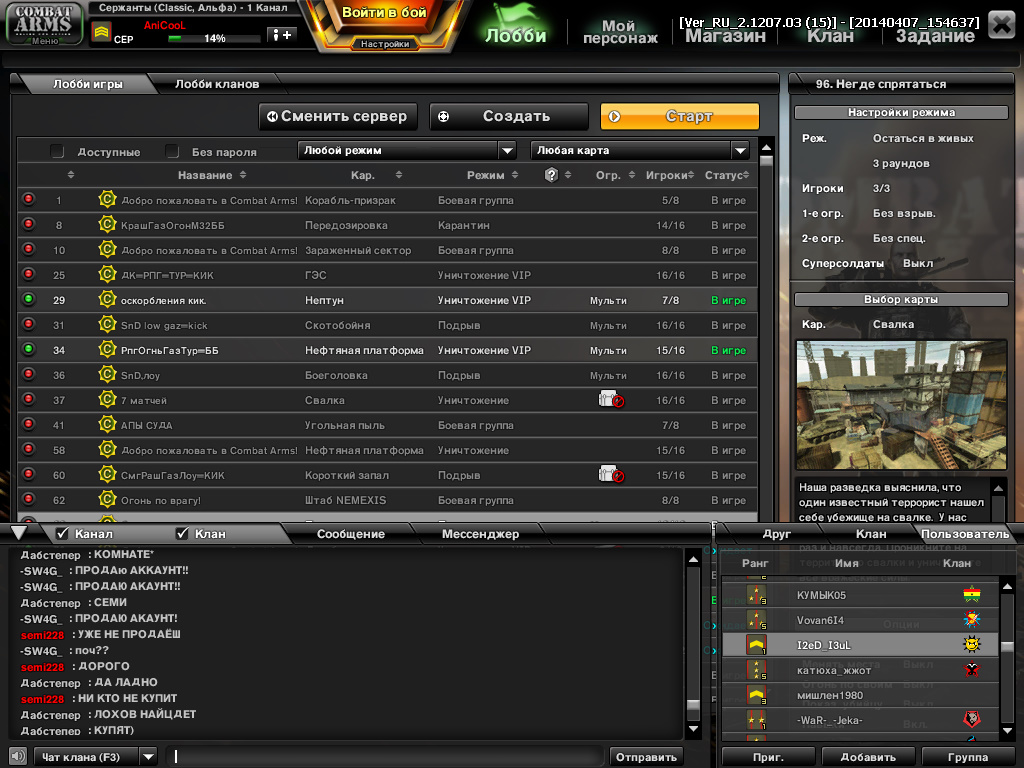The width and height of the screenshot is (1024, 768).
Task: Click the experience progress bar at 14%
Action: click(x=214, y=39)
